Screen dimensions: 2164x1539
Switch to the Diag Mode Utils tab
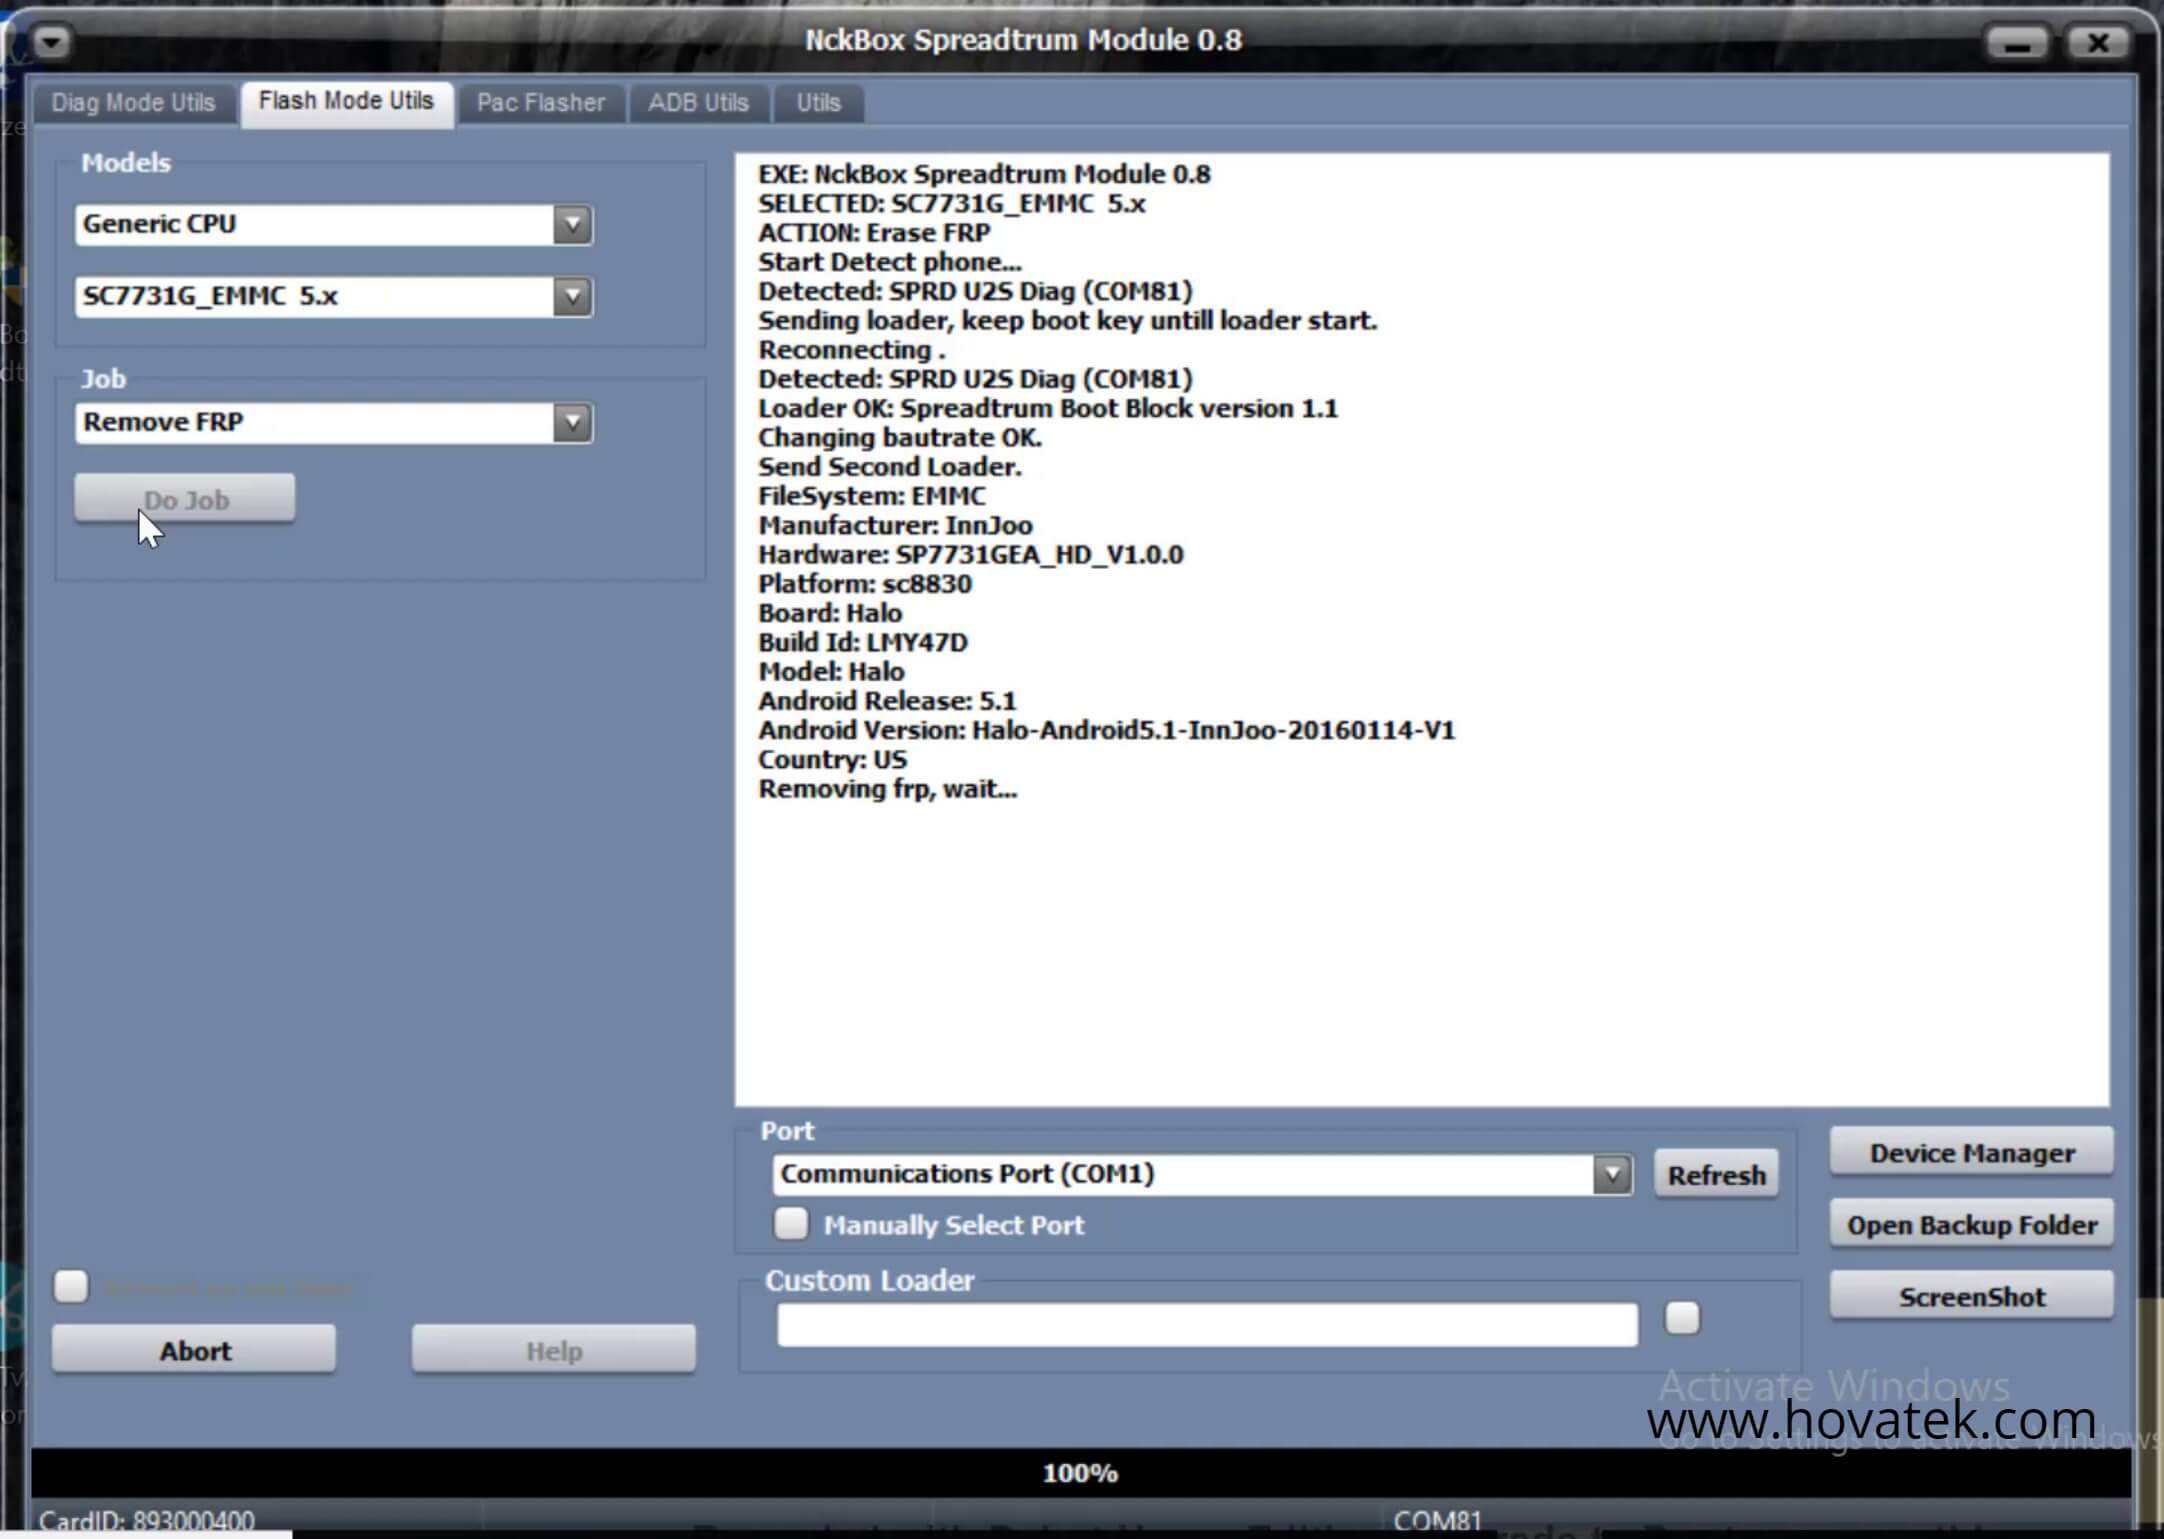click(x=133, y=103)
